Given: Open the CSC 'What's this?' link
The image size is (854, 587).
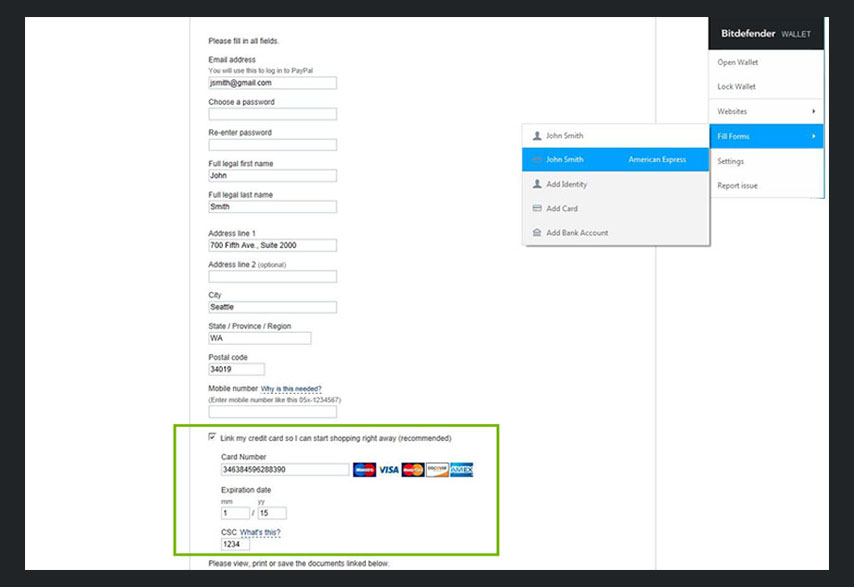Looking at the screenshot, I should pyautogui.click(x=260, y=533).
